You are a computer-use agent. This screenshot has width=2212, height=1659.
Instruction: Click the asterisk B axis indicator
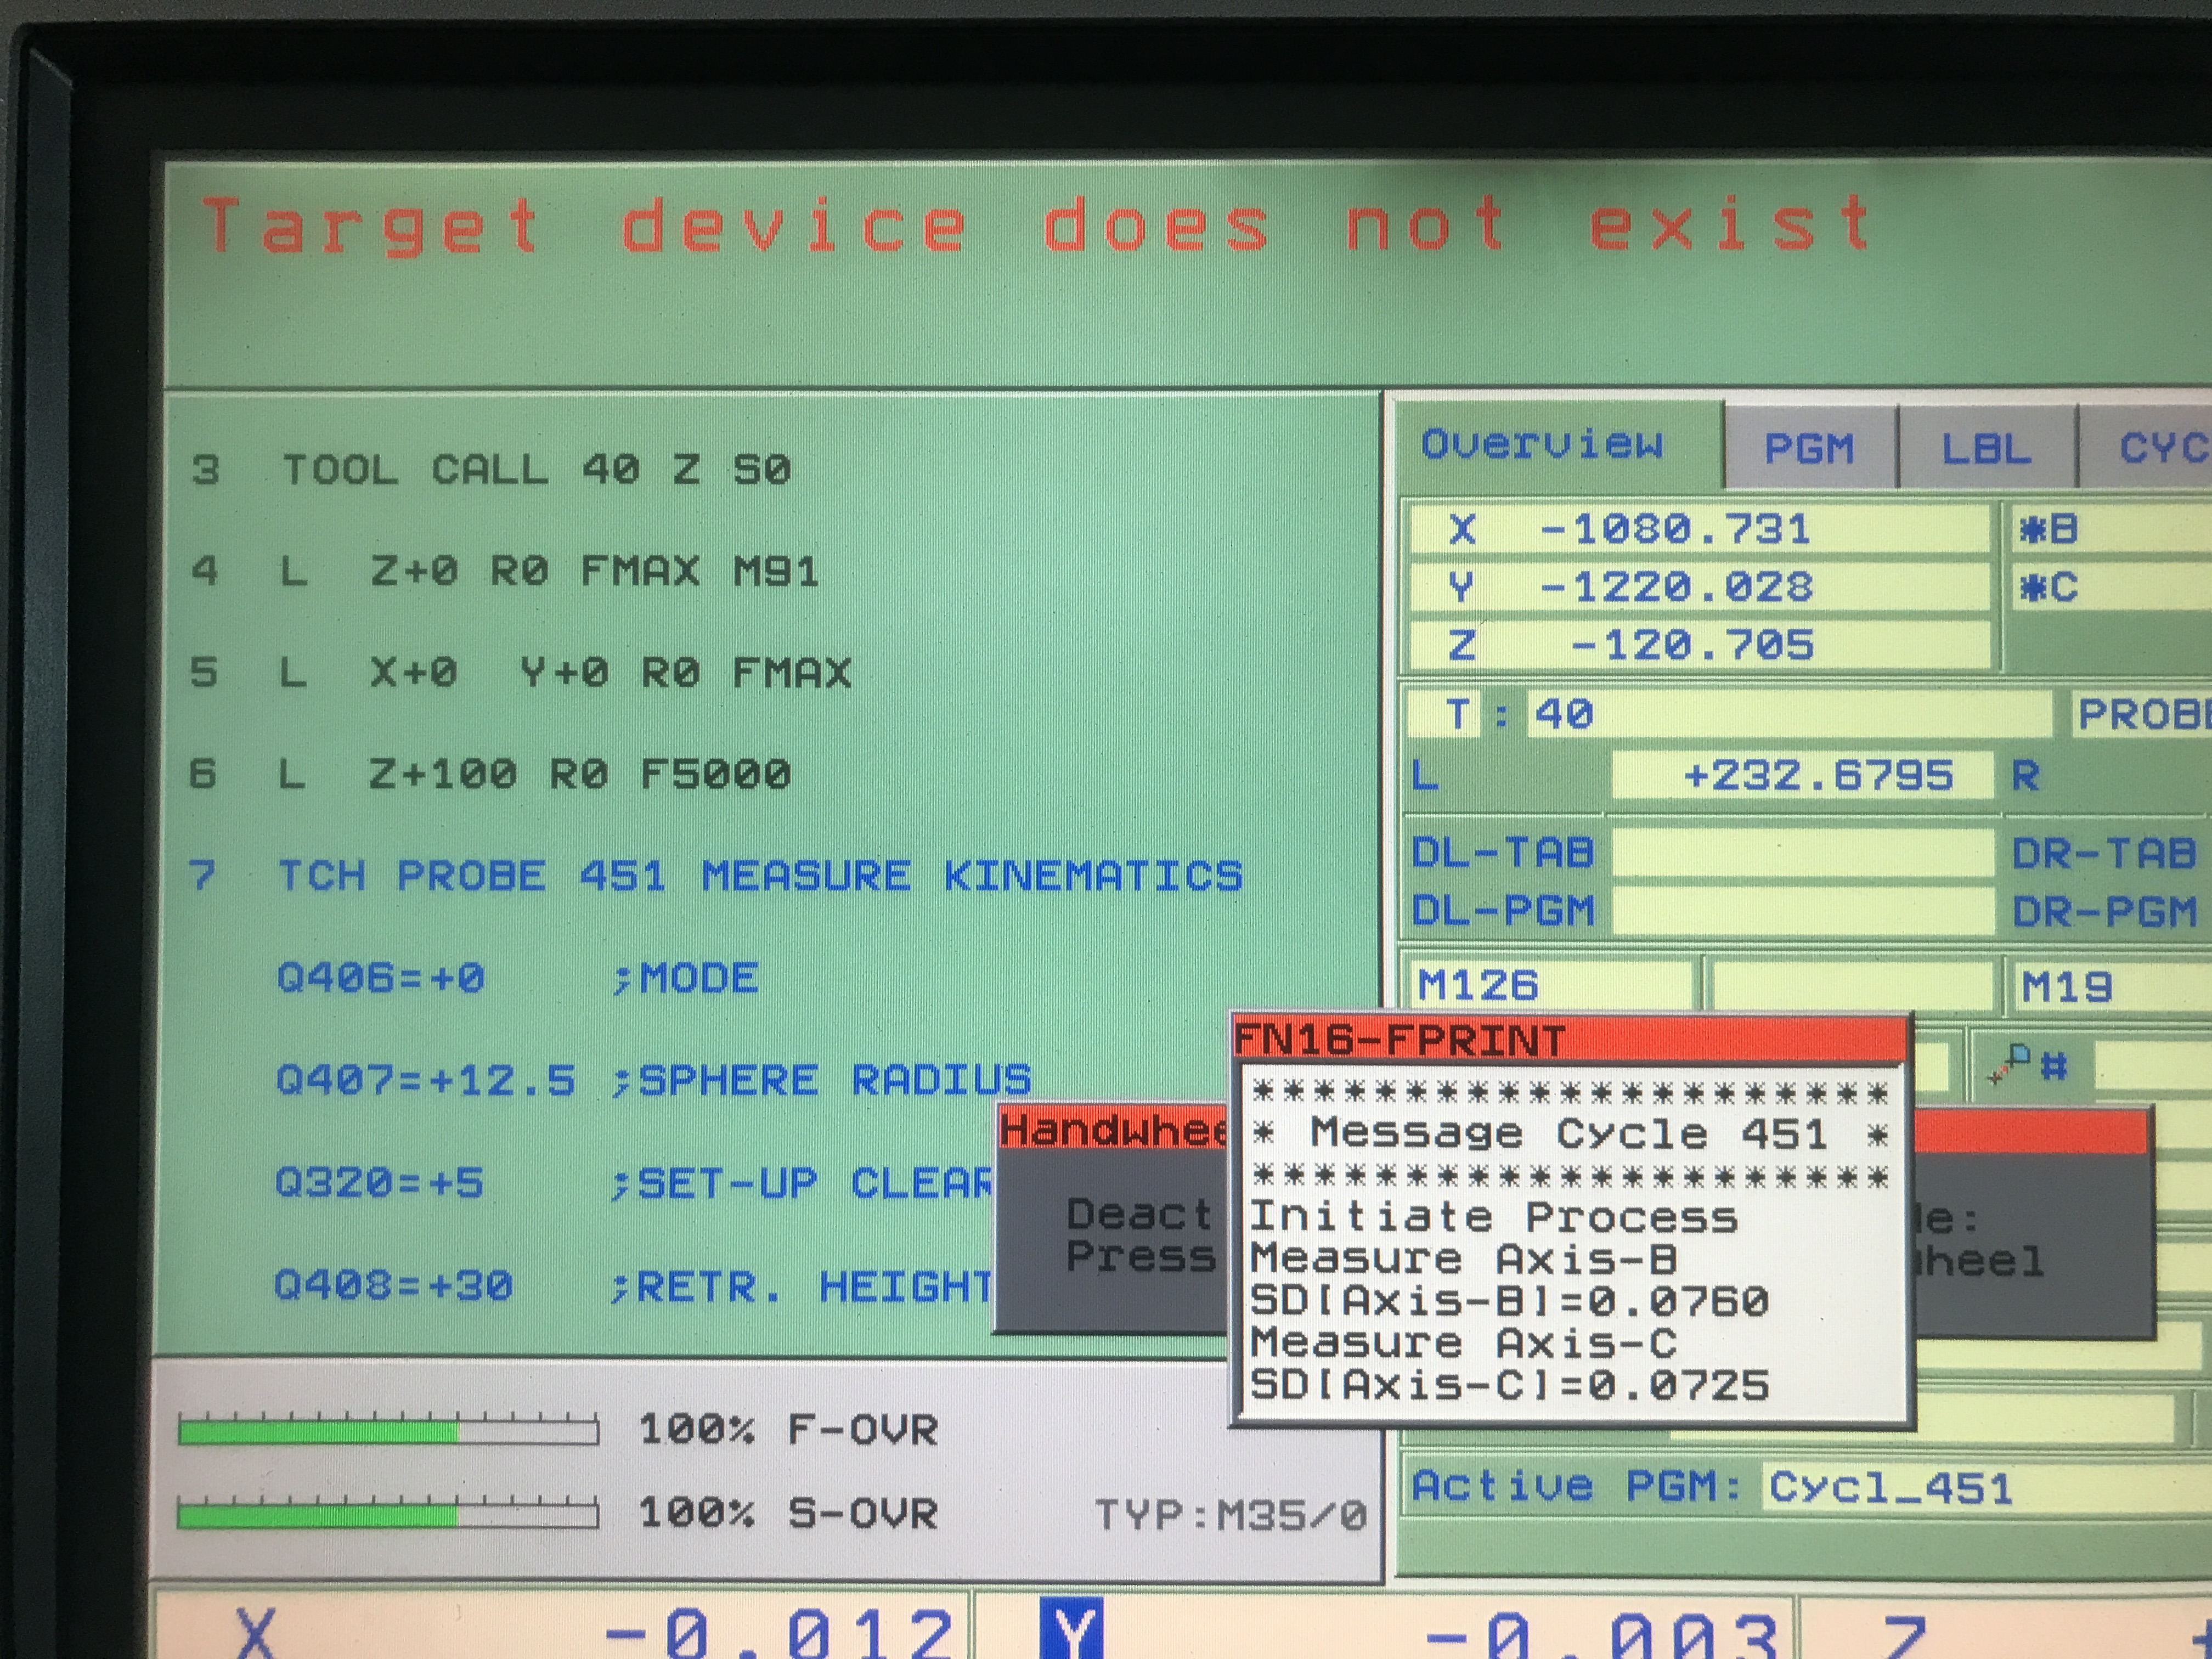(x=2049, y=529)
